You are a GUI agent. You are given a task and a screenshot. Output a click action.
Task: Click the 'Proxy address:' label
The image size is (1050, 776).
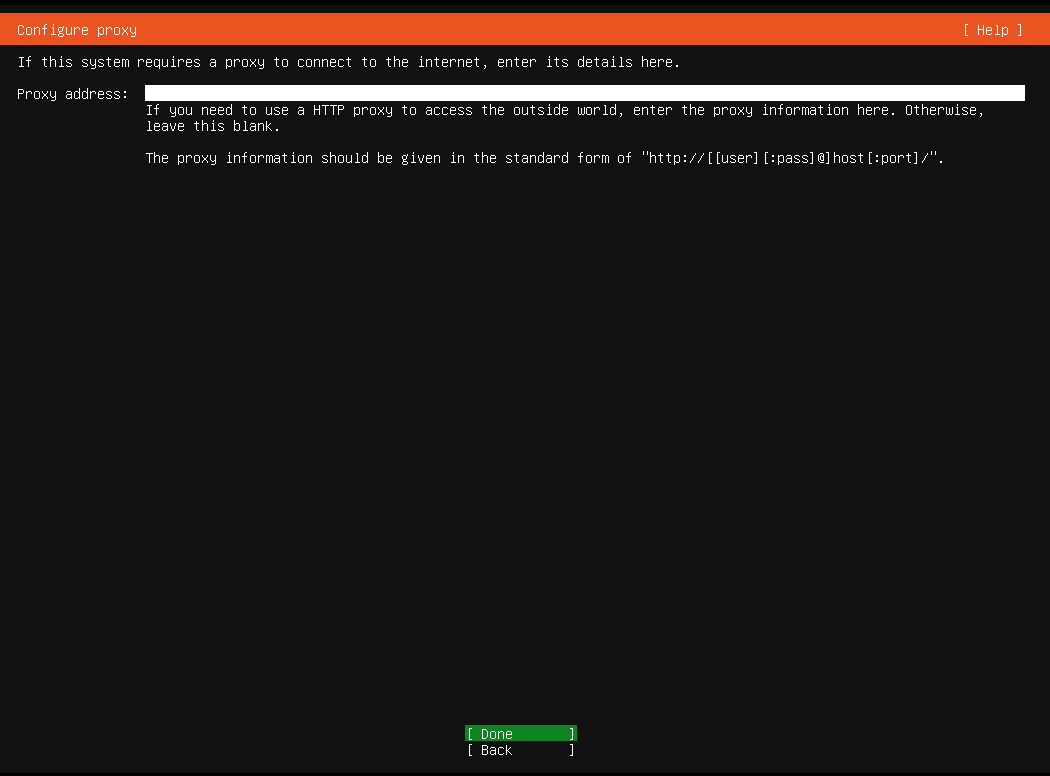click(72, 94)
